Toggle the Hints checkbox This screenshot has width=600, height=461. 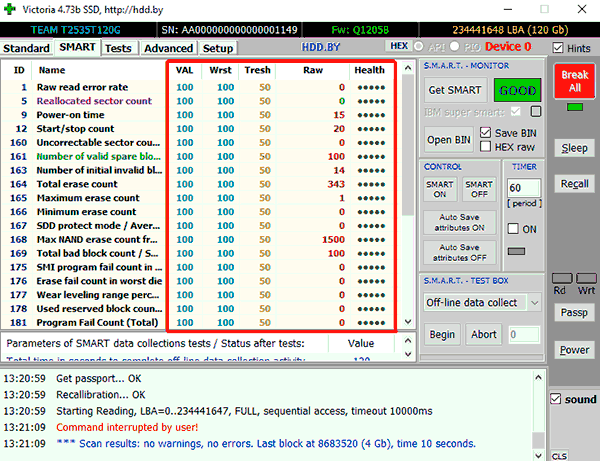point(558,48)
